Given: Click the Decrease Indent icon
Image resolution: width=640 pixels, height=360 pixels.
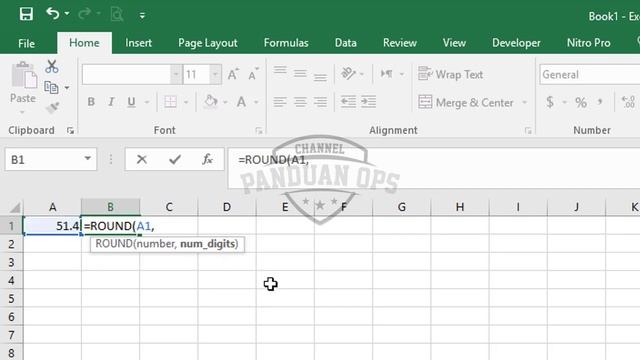Looking at the screenshot, I should (348, 102).
